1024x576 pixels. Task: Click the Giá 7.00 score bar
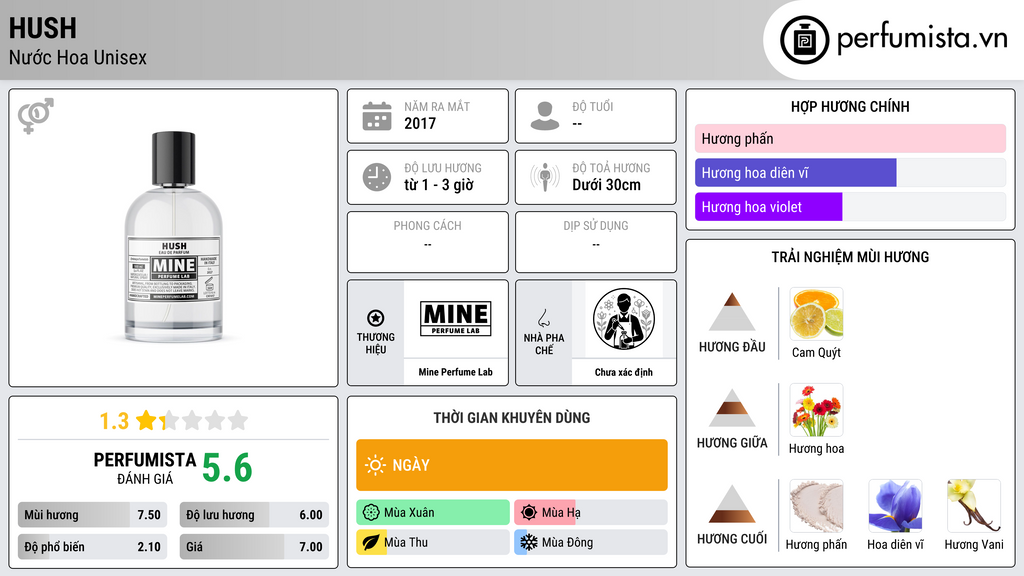click(x=254, y=547)
